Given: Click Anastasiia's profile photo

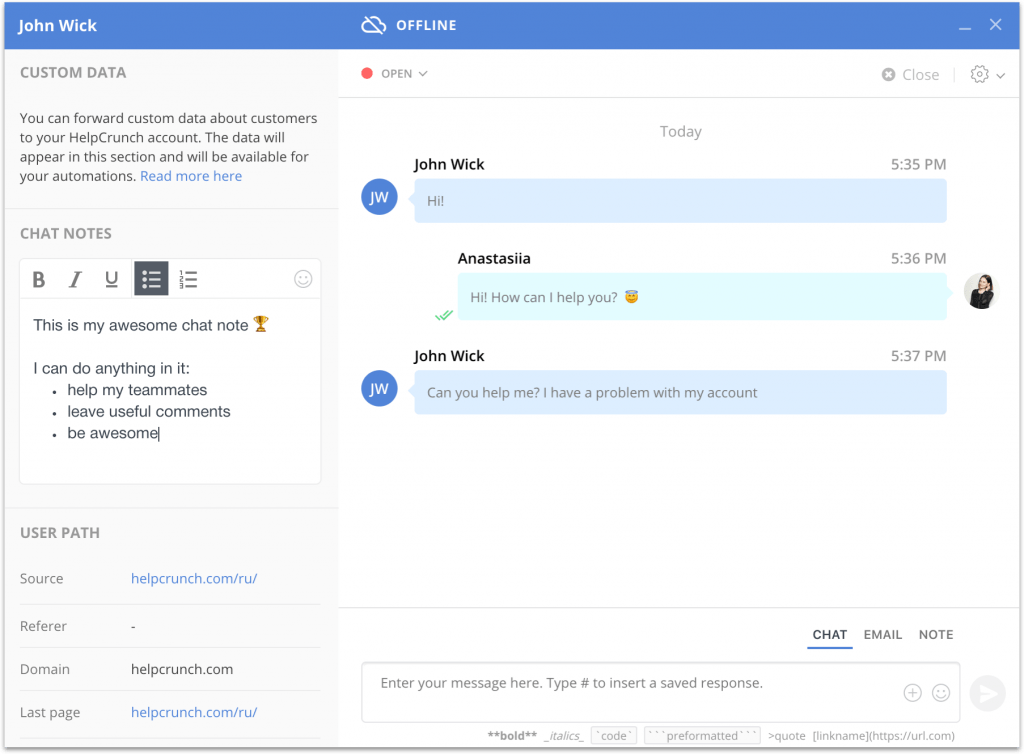Looking at the screenshot, I should click(x=982, y=291).
